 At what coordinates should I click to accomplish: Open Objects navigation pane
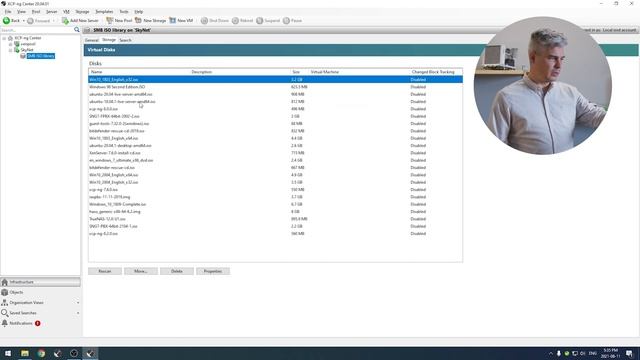tap(40, 292)
